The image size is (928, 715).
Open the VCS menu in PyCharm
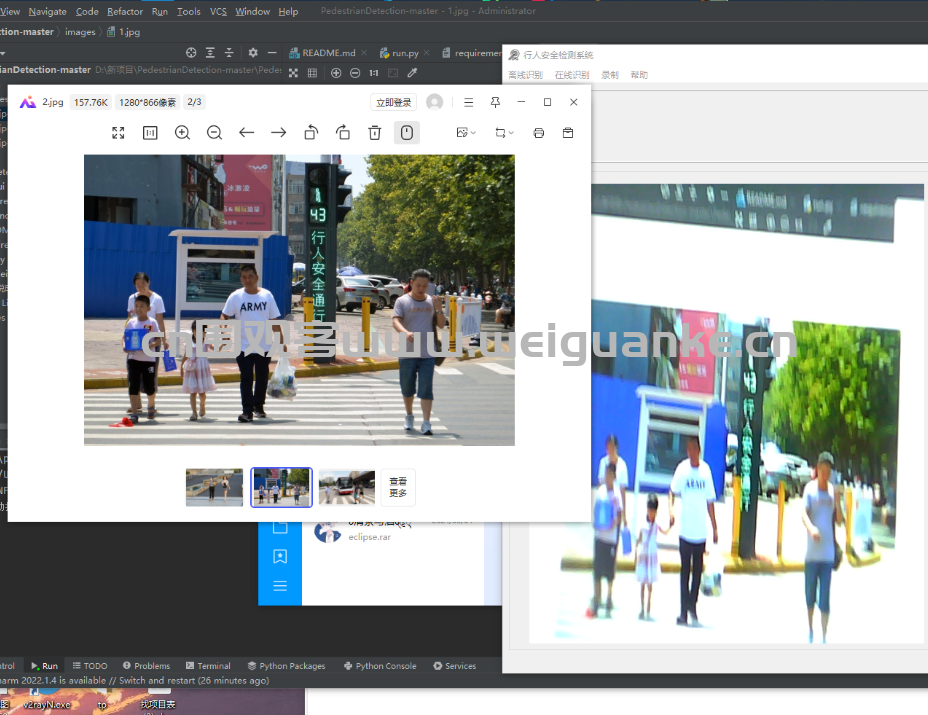click(218, 11)
